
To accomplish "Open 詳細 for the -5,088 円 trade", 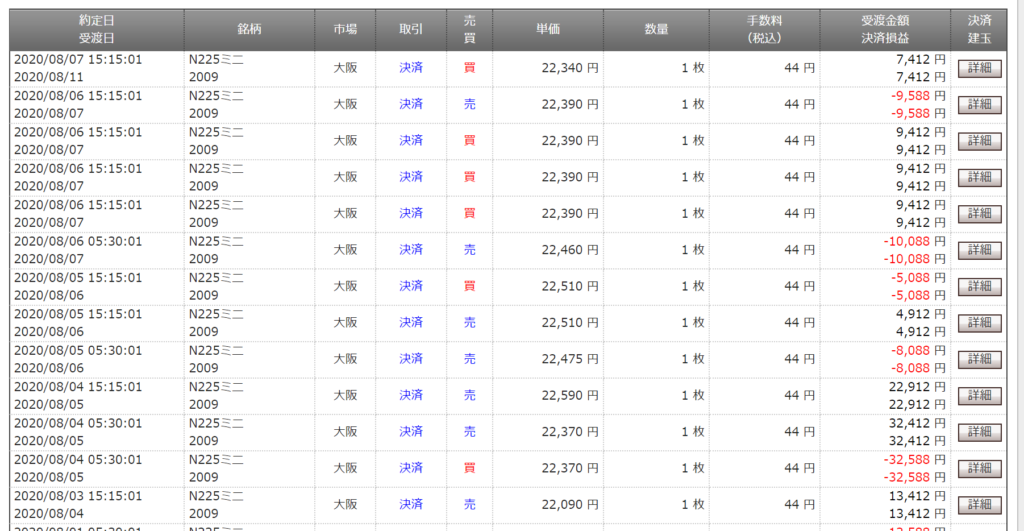I will pyautogui.click(x=979, y=287).
